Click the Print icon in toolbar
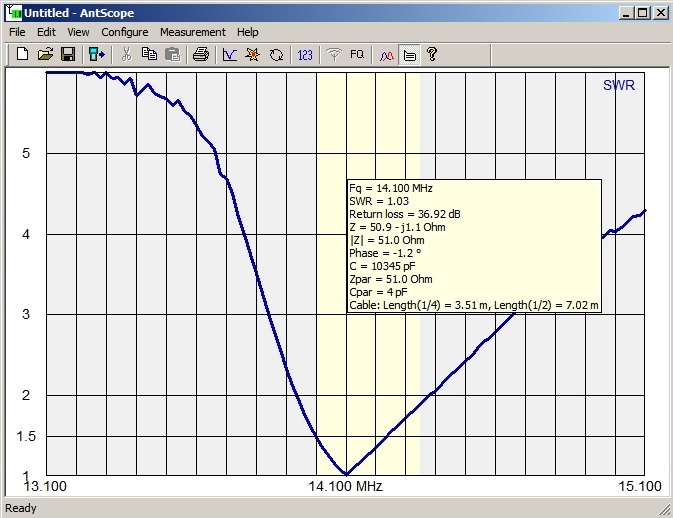 click(x=200, y=55)
